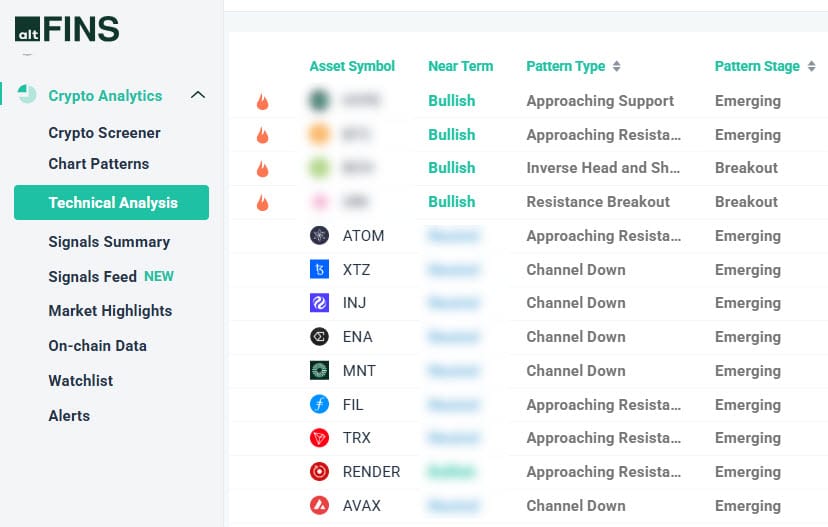Select XTZ symbol text

point(356,270)
